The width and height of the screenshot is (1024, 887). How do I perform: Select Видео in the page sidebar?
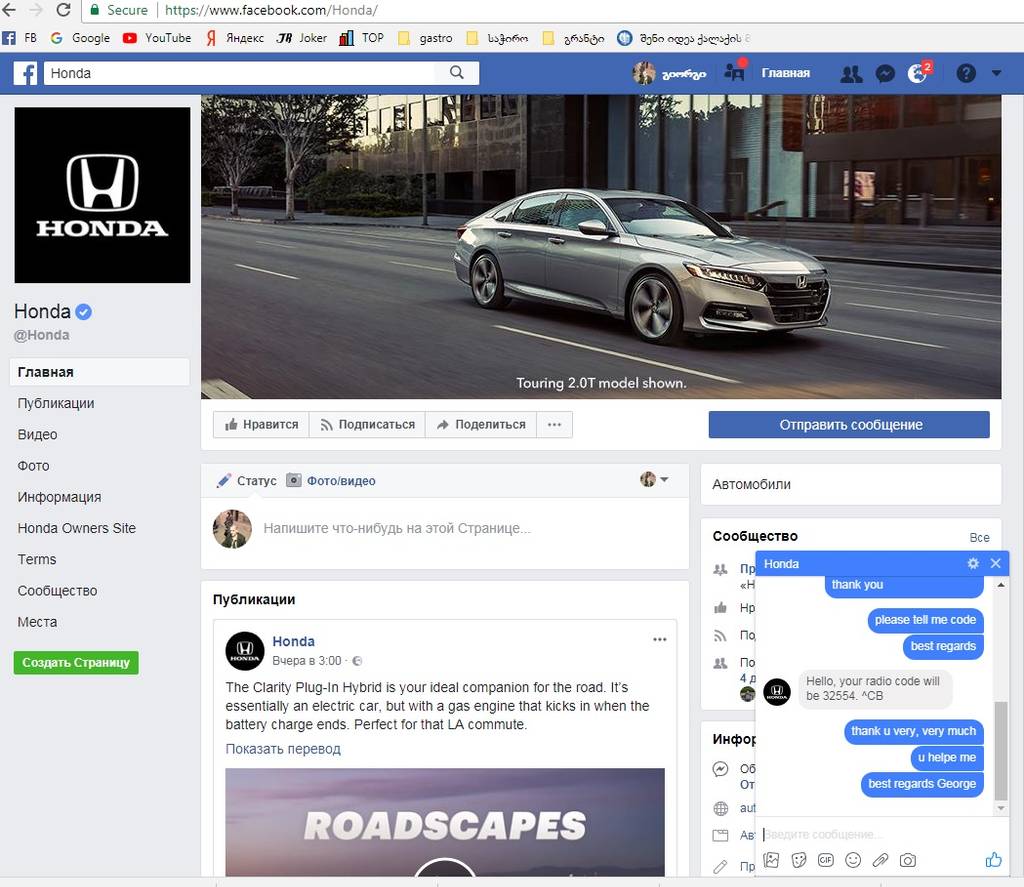(37, 434)
